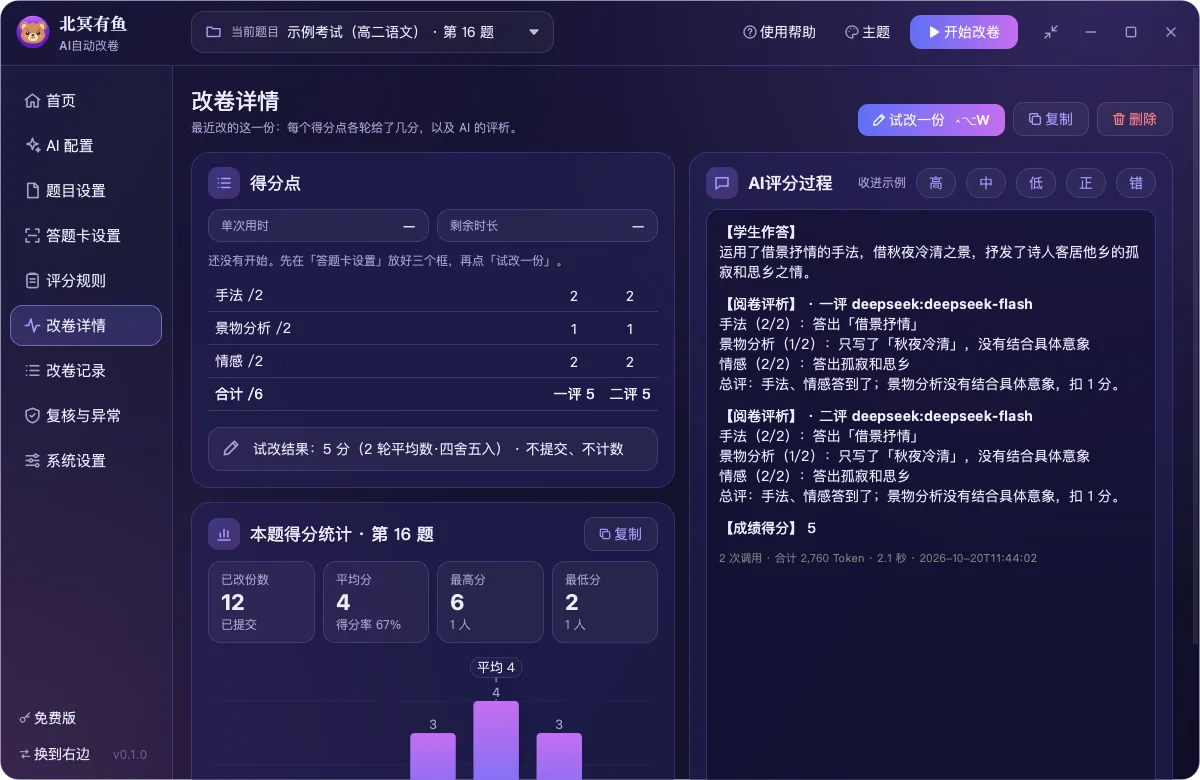Click the compact window arrows icon
This screenshot has height=780, width=1200.
(x=1051, y=32)
